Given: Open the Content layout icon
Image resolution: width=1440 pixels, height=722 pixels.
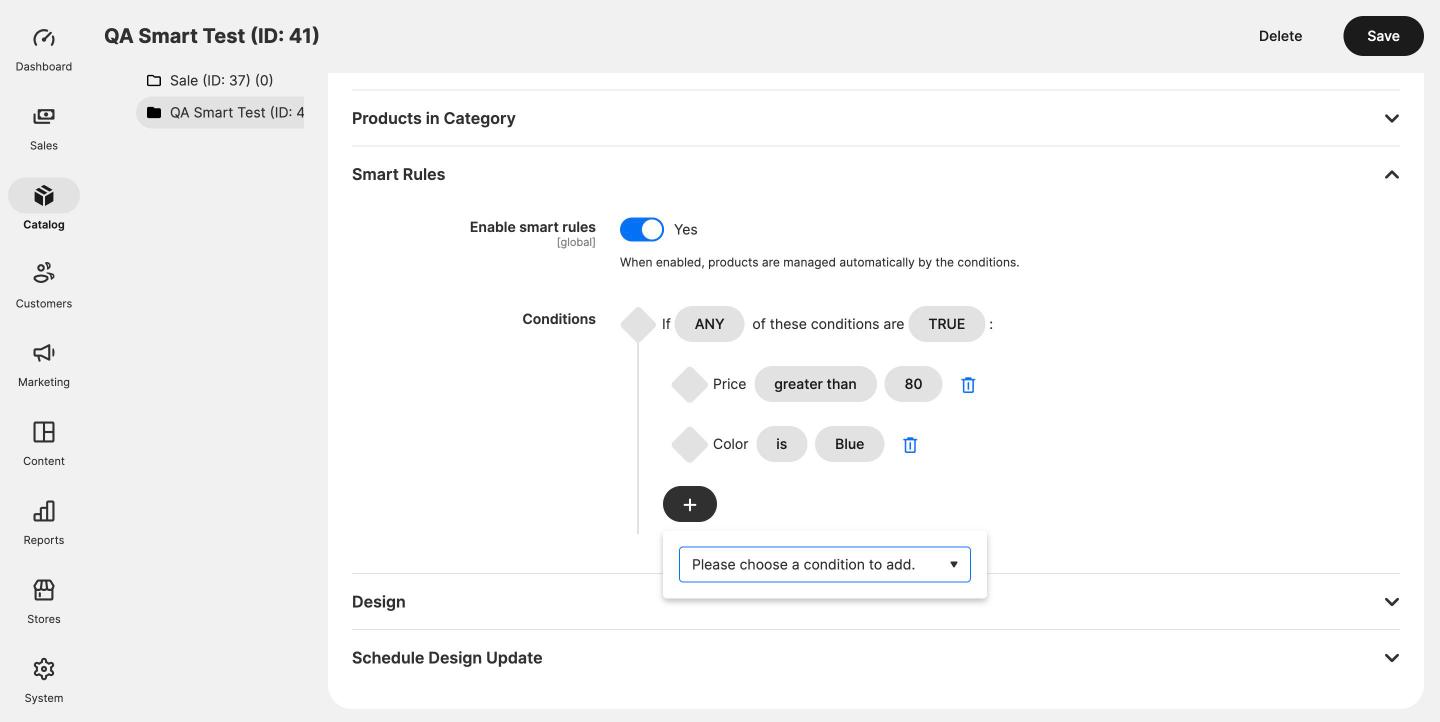Looking at the screenshot, I should [44, 431].
